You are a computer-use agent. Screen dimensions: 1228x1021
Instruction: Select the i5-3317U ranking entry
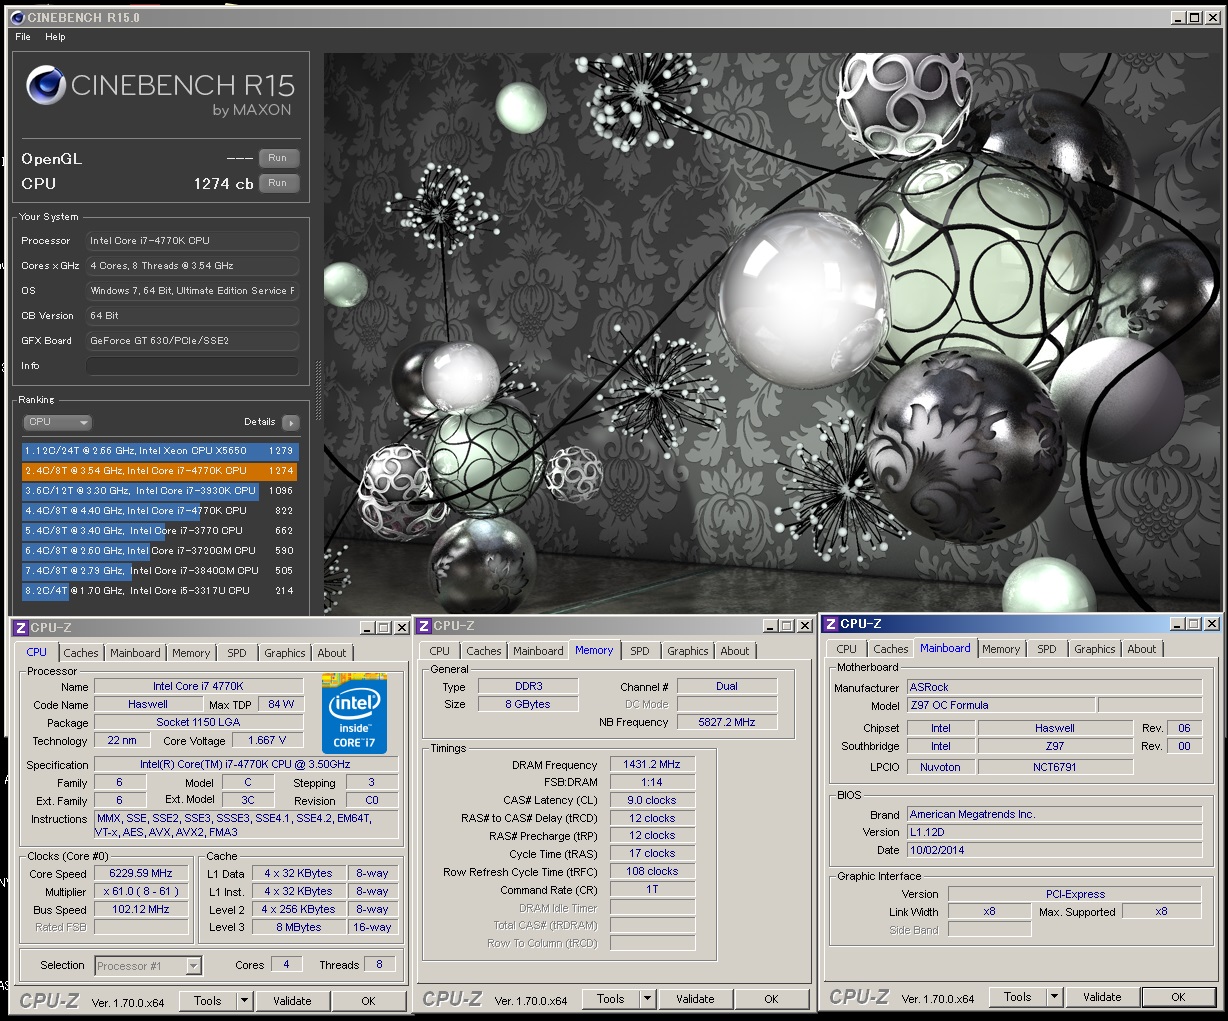[x=160, y=591]
